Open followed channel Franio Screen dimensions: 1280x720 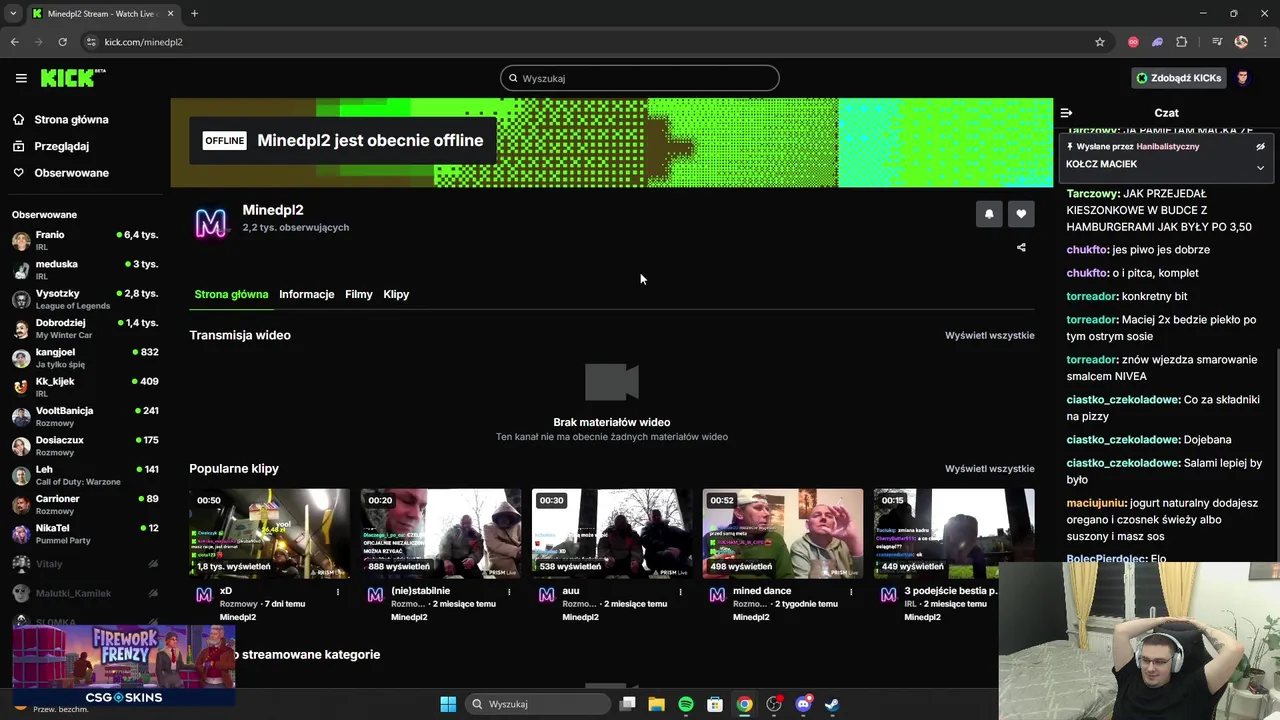point(85,240)
